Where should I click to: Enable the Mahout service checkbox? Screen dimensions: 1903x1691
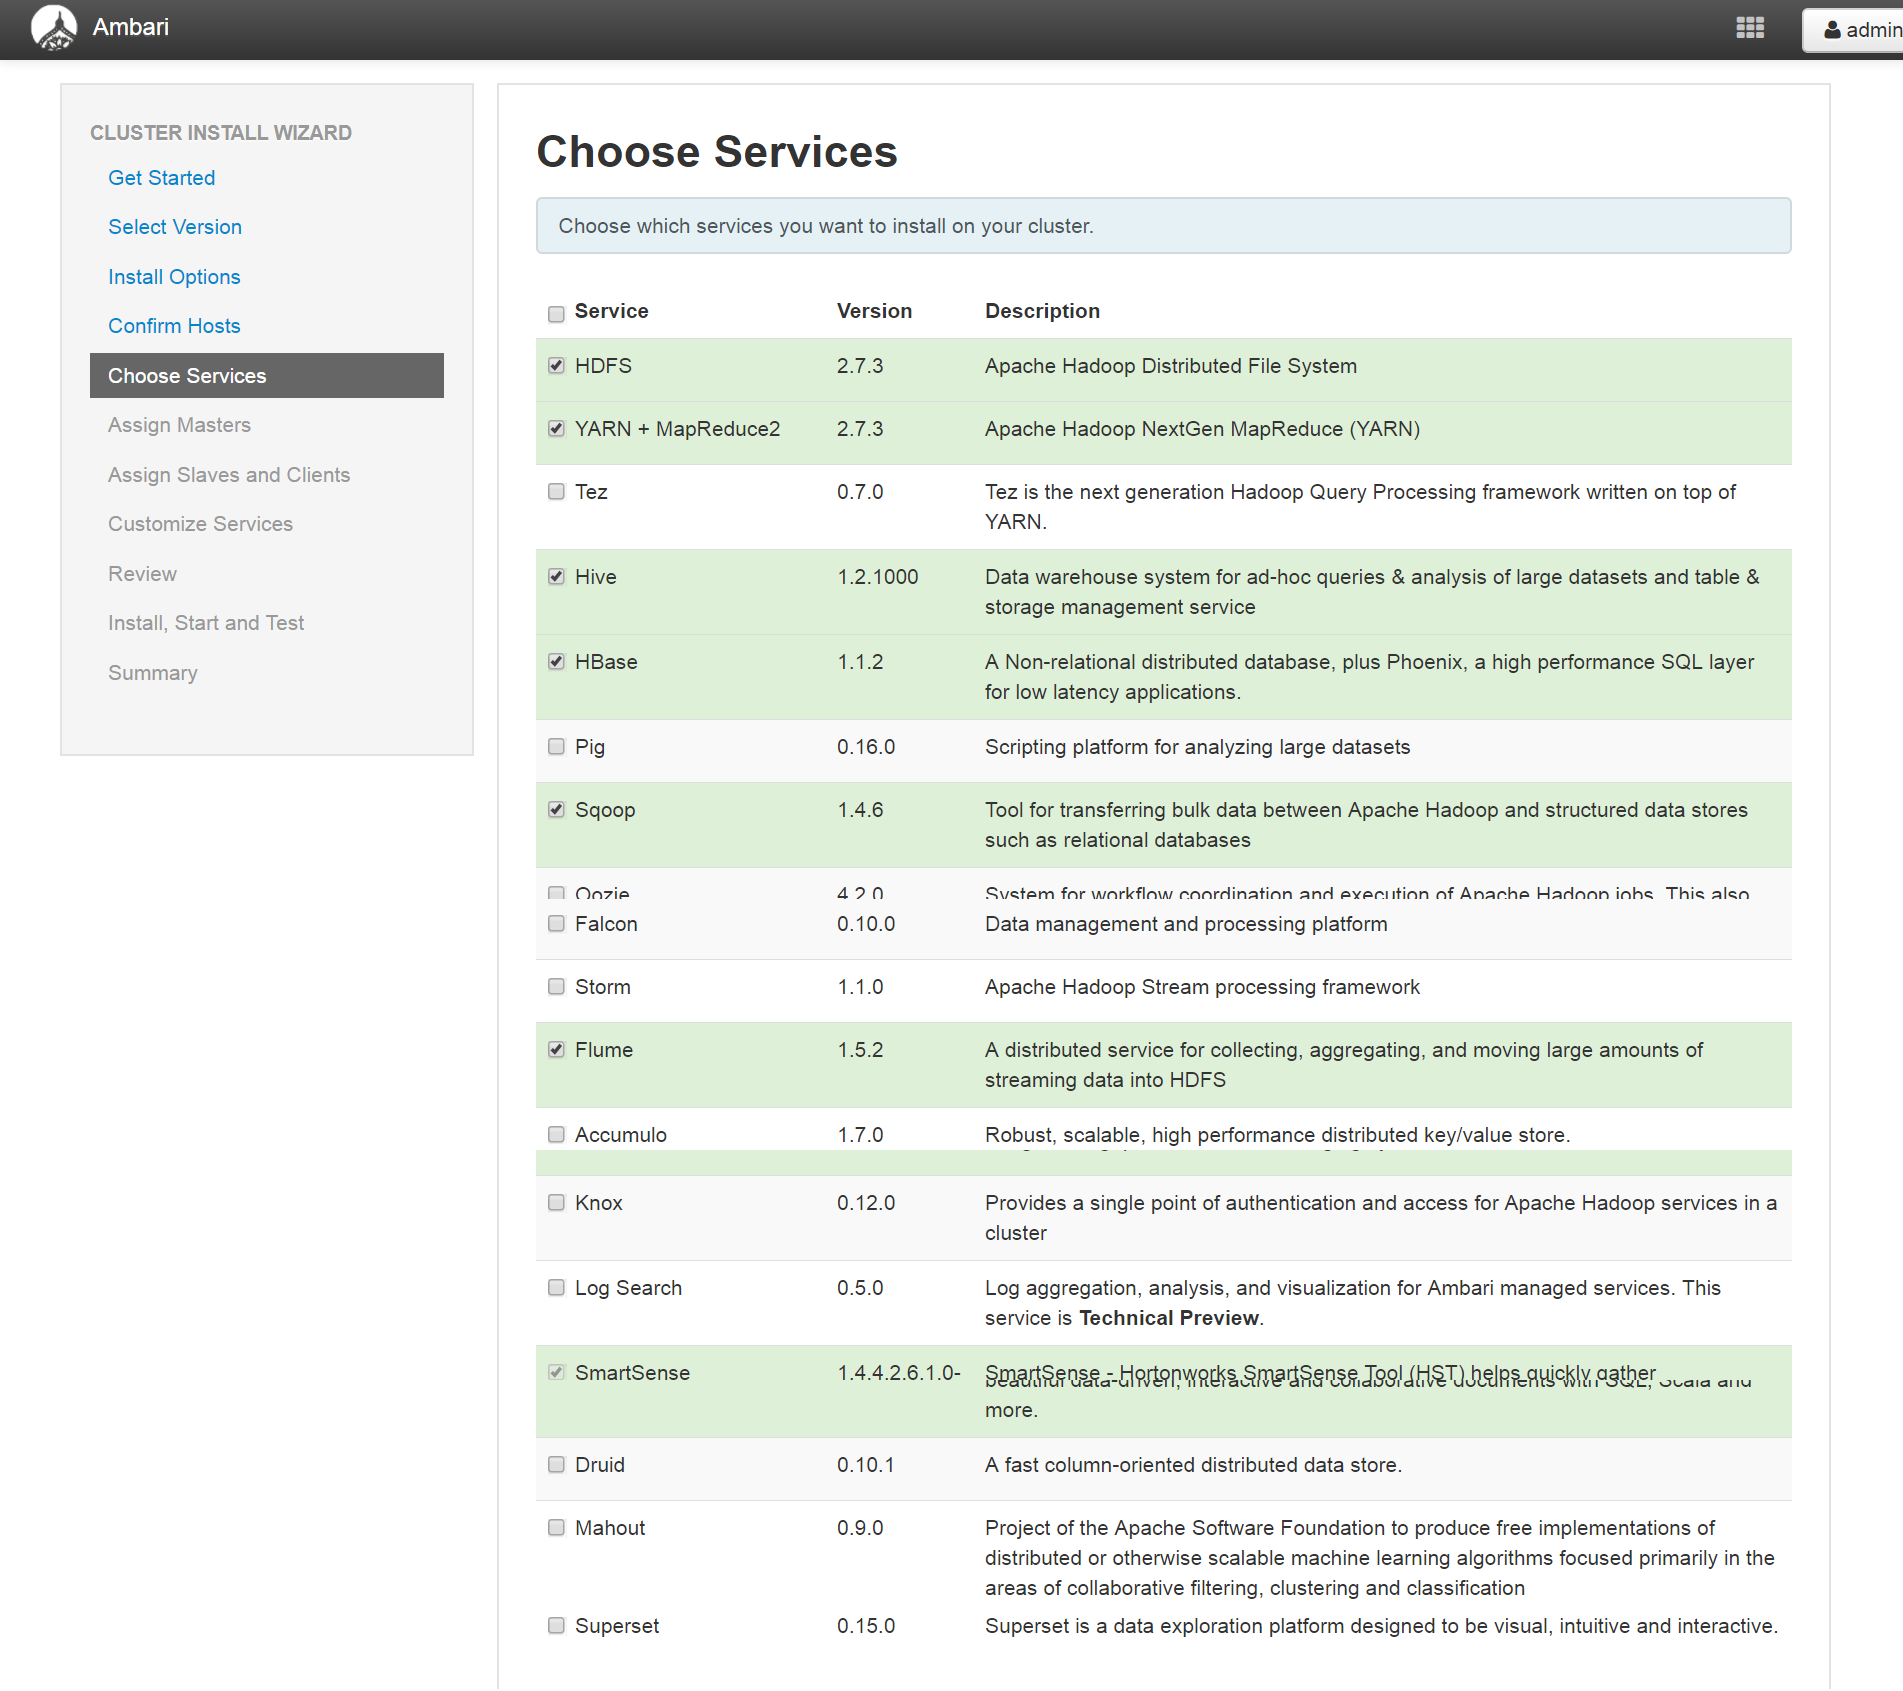(556, 1528)
